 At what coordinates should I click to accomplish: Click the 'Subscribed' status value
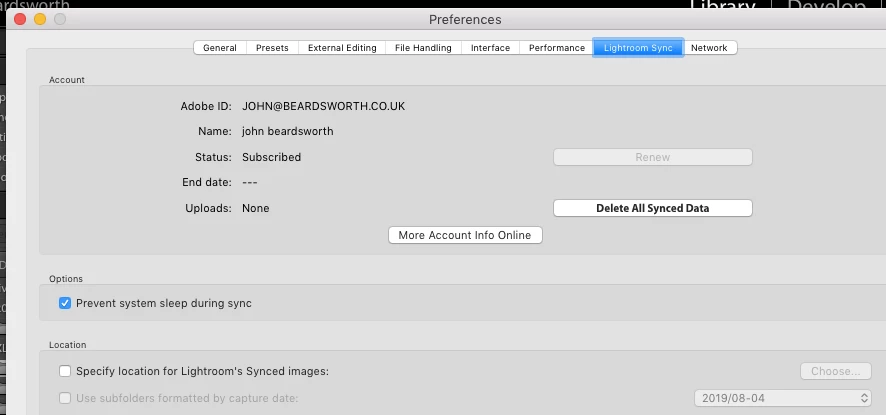pyautogui.click(x=271, y=157)
